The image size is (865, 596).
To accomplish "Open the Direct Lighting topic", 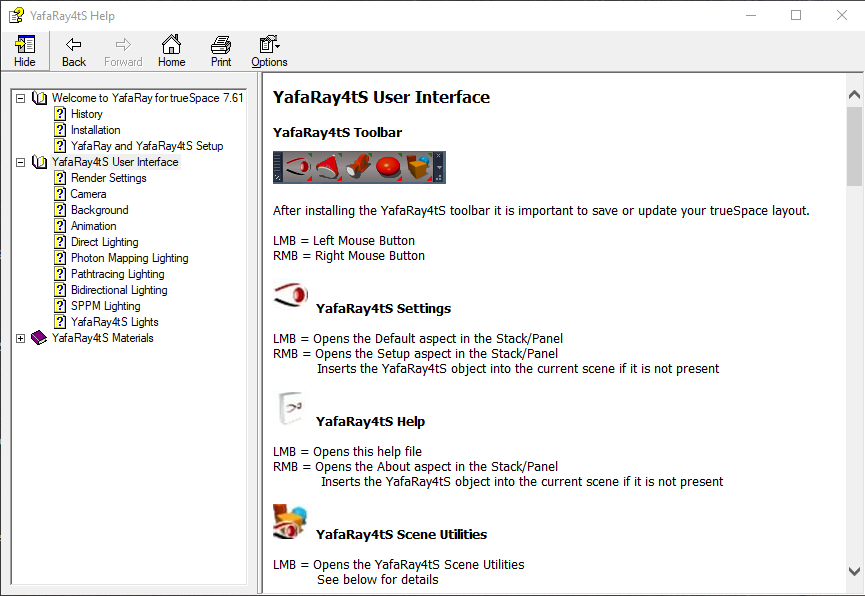I will pos(105,242).
